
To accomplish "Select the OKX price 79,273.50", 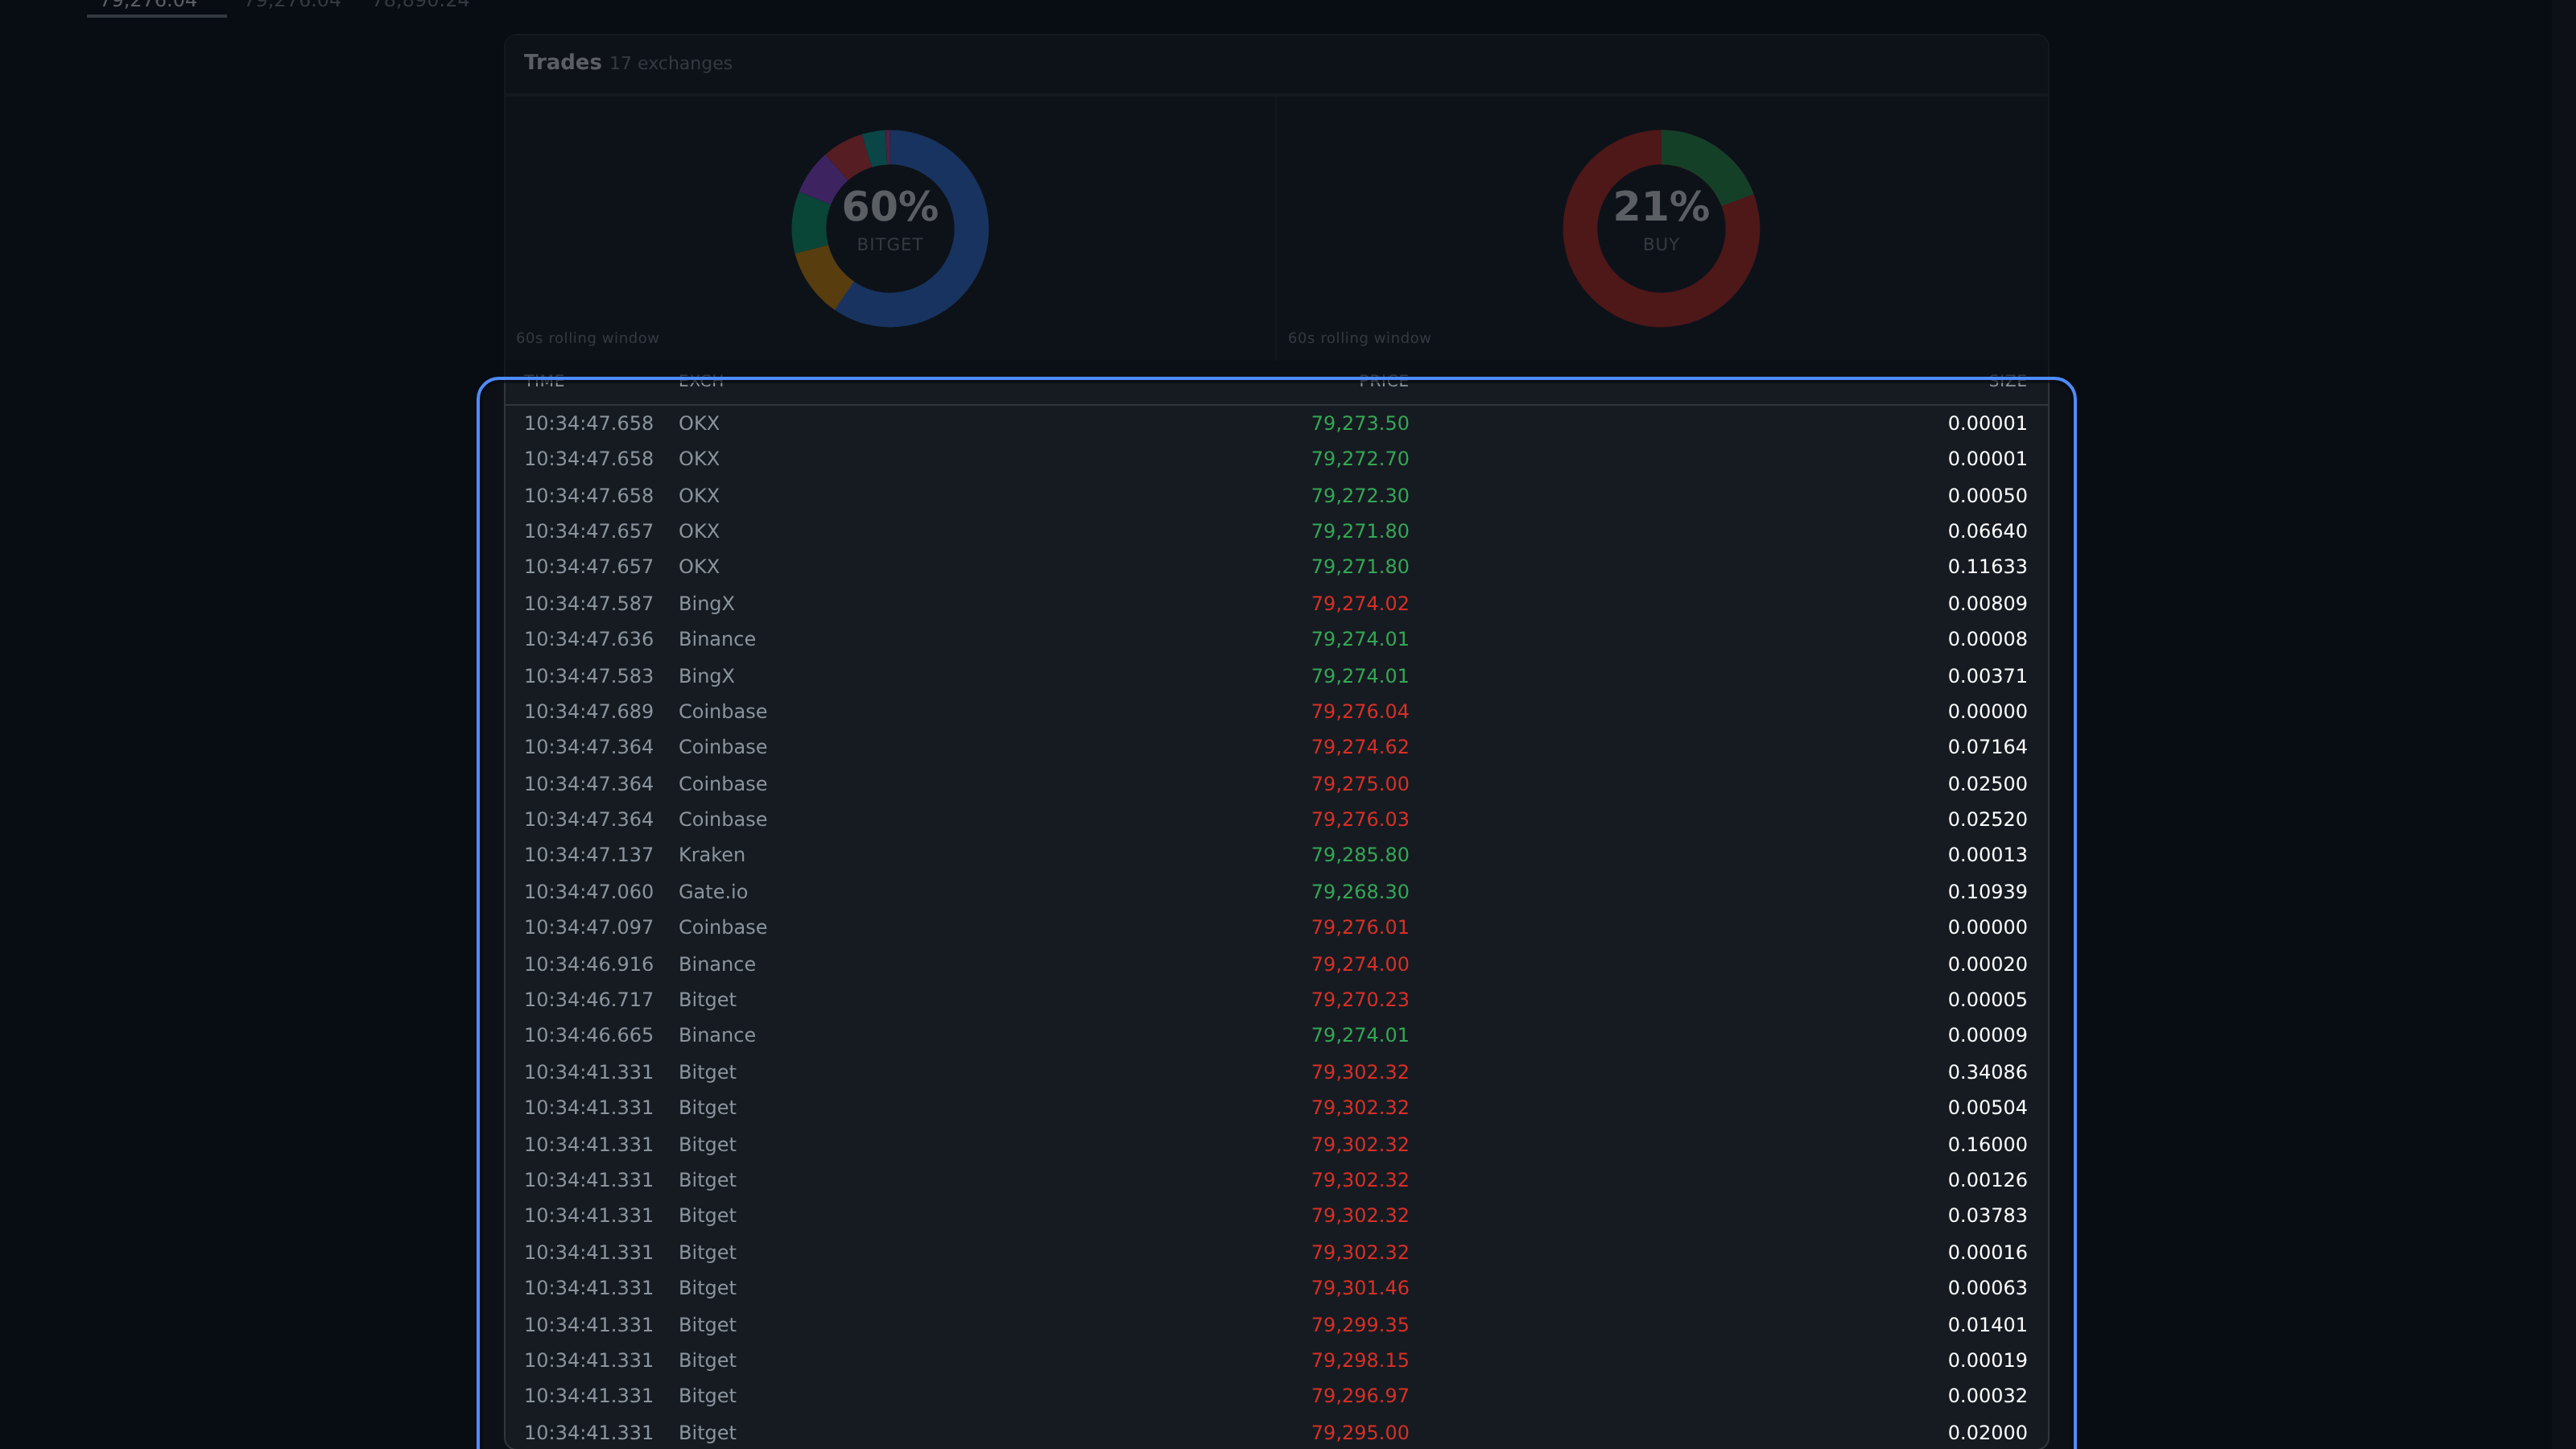I will [x=1360, y=423].
